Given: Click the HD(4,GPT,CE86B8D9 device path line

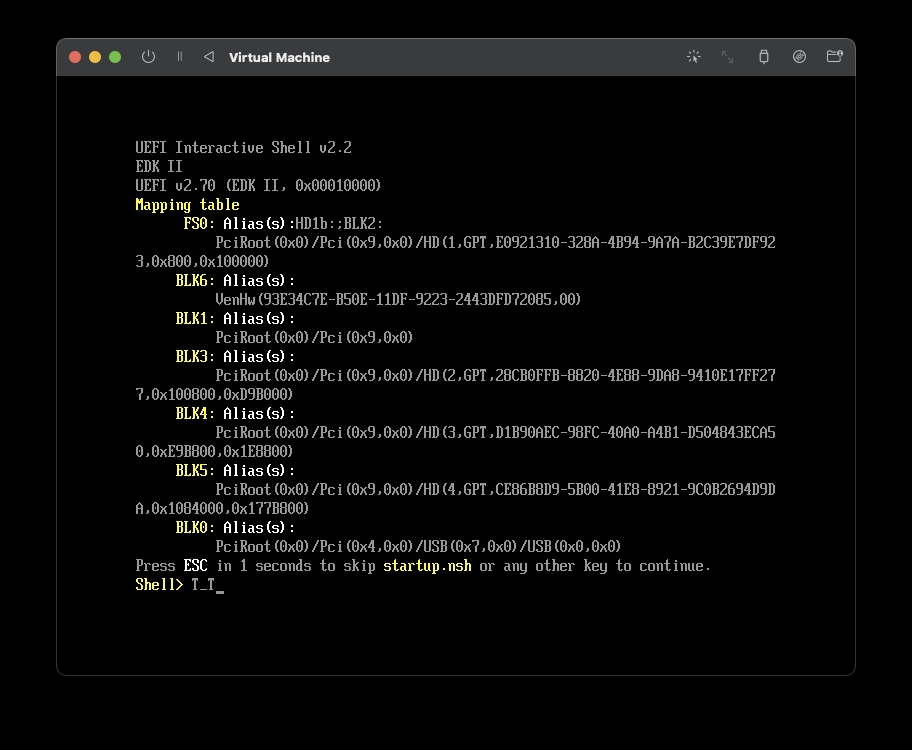Looking at the screenshot, I should tap(496, 490).
